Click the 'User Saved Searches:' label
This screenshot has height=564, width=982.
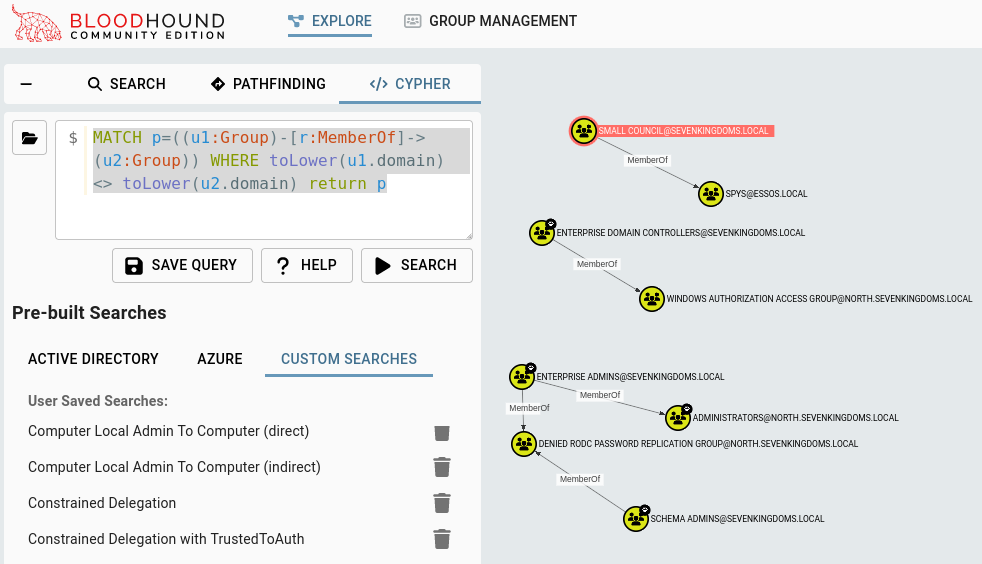98,401
